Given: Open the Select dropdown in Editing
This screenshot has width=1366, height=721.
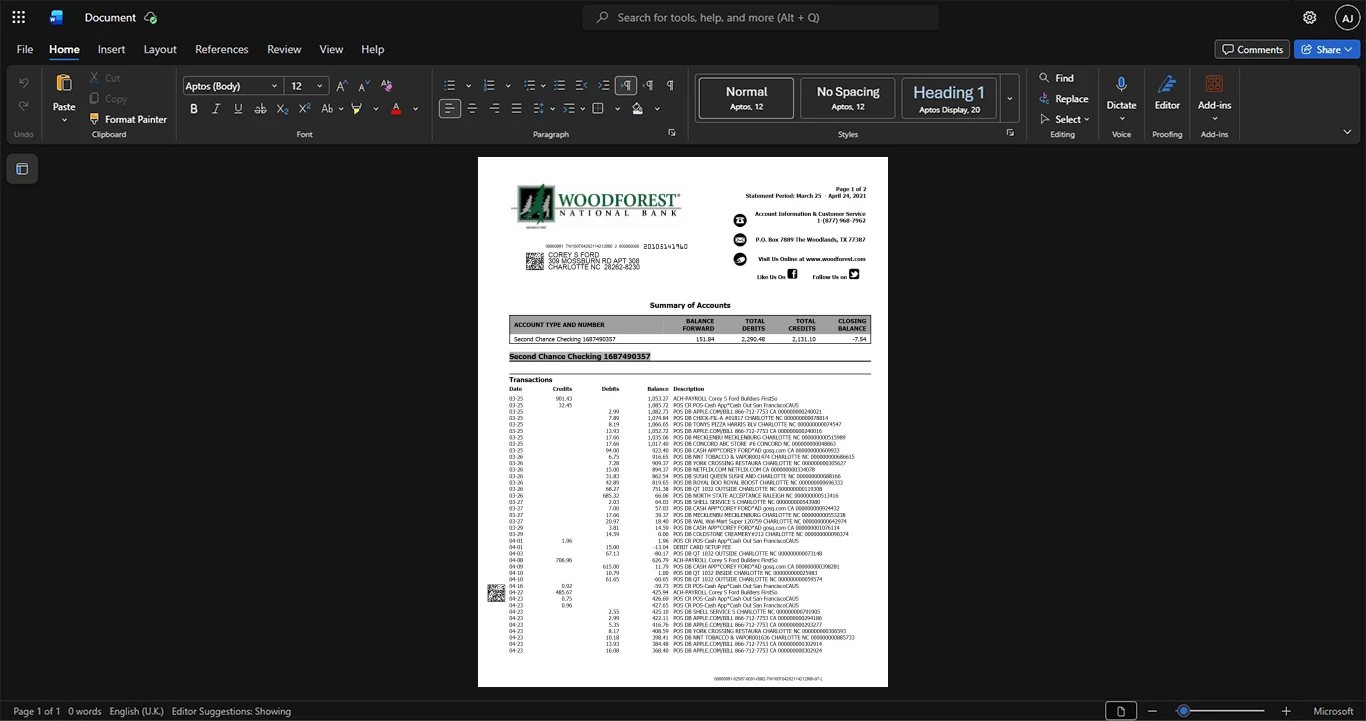Looking at the screenshot, I should pyautogui.click(x=1066, y=120).
